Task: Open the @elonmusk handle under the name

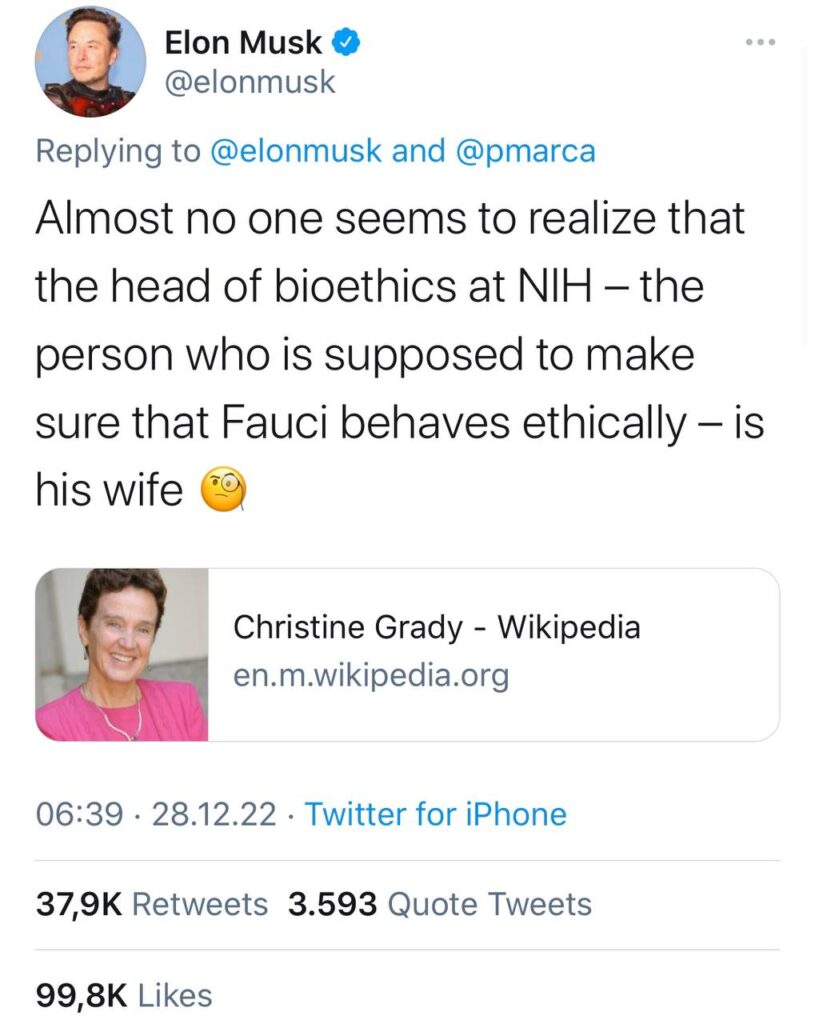Action: coord(250,82)
